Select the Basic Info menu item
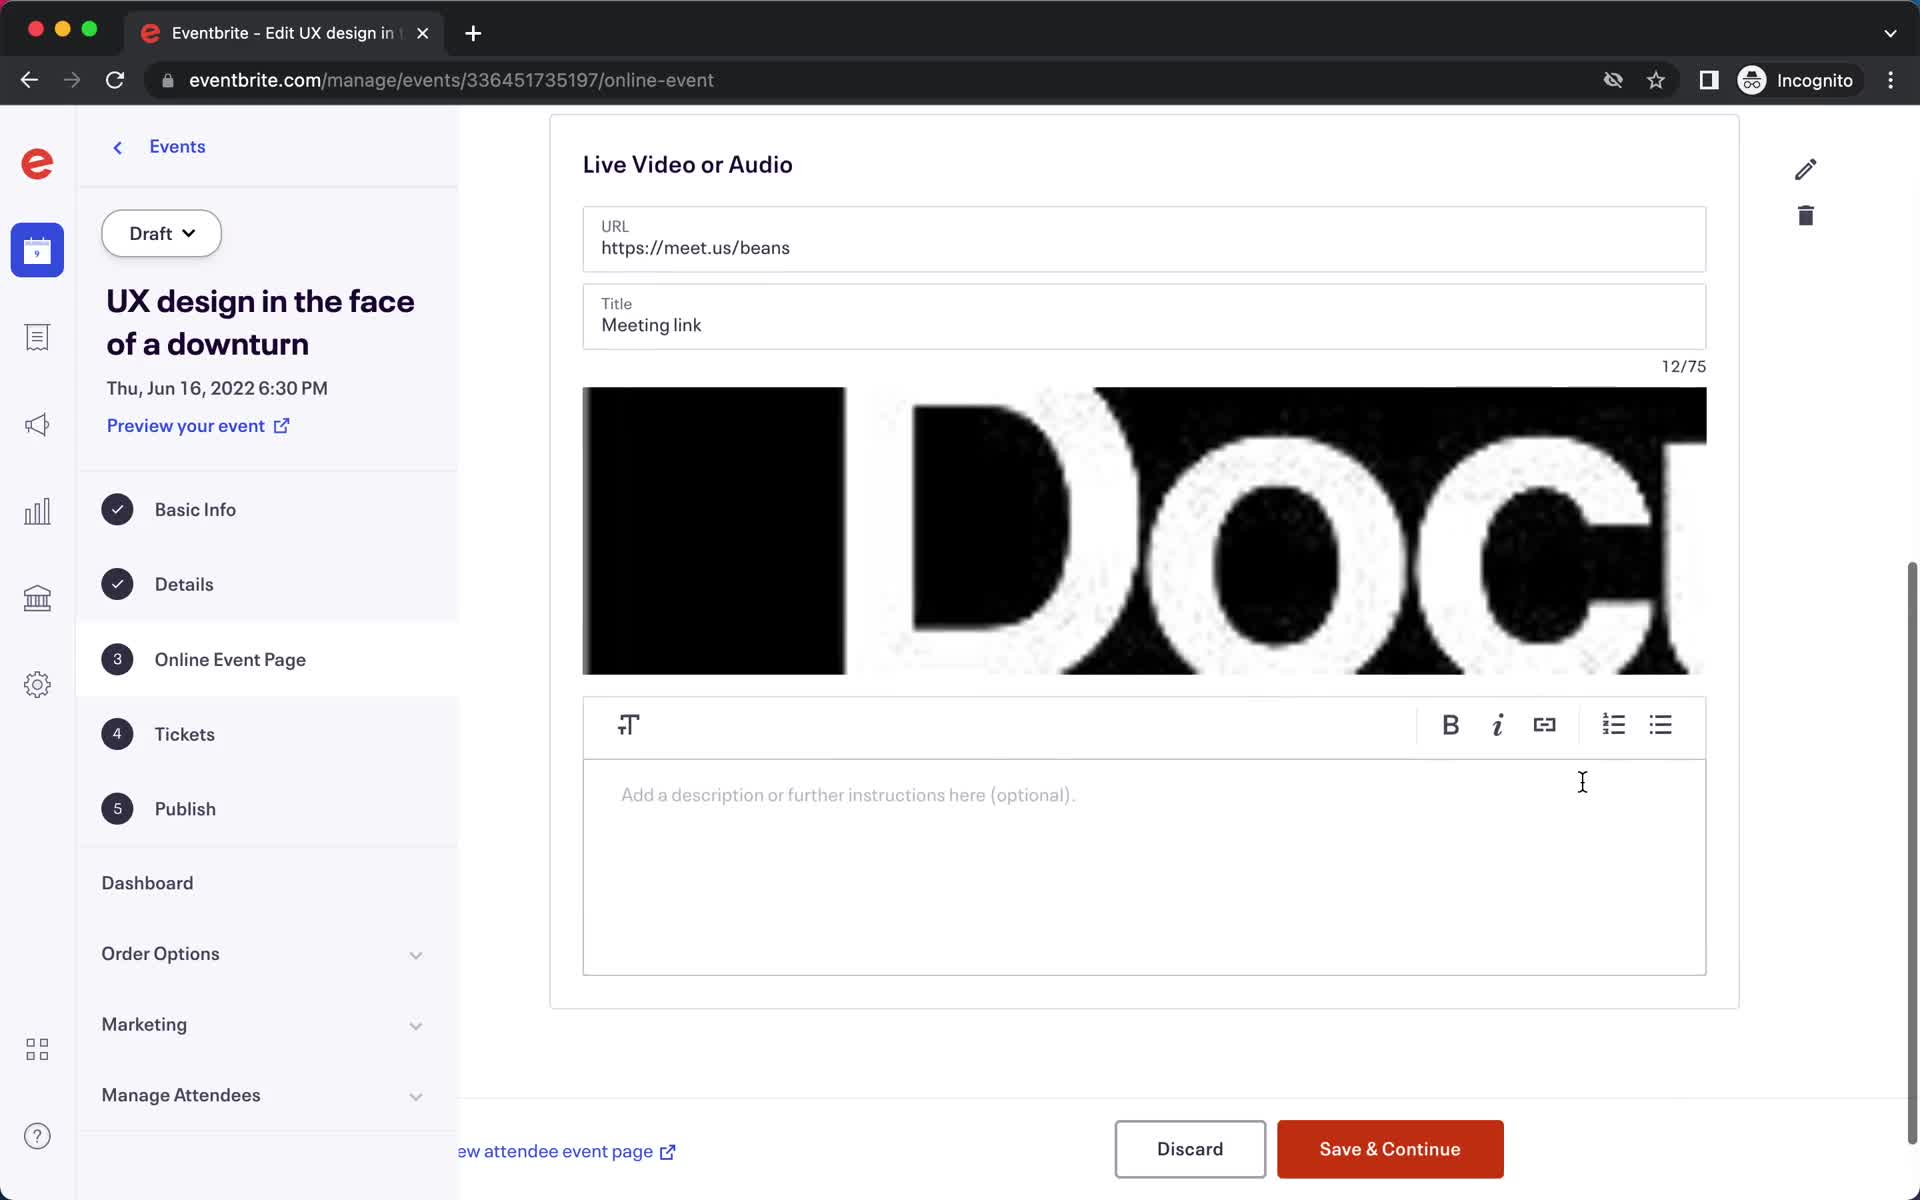 pyautogui.click(x=194, y=509)
